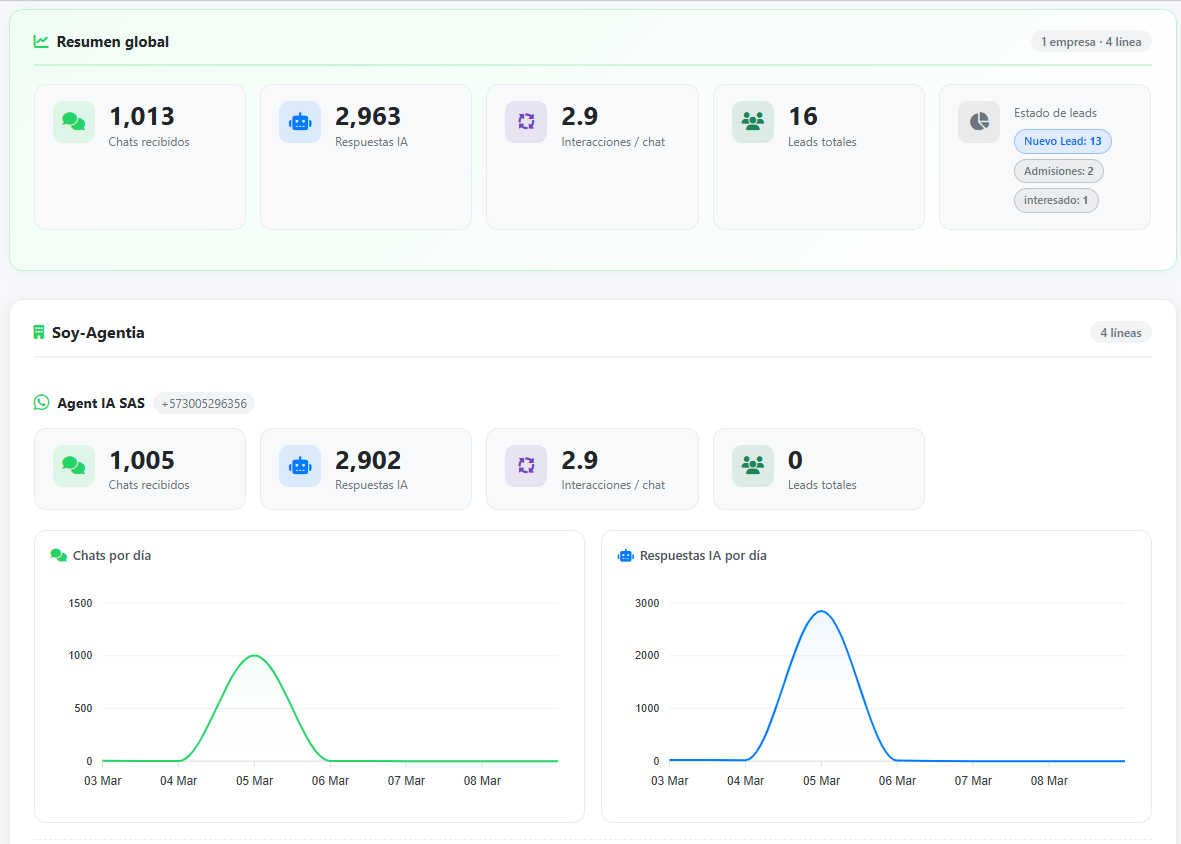1181x844 pixels.
Task: Click the global Chats recibidos chat bubble icon
Action: tap(74, 121)
